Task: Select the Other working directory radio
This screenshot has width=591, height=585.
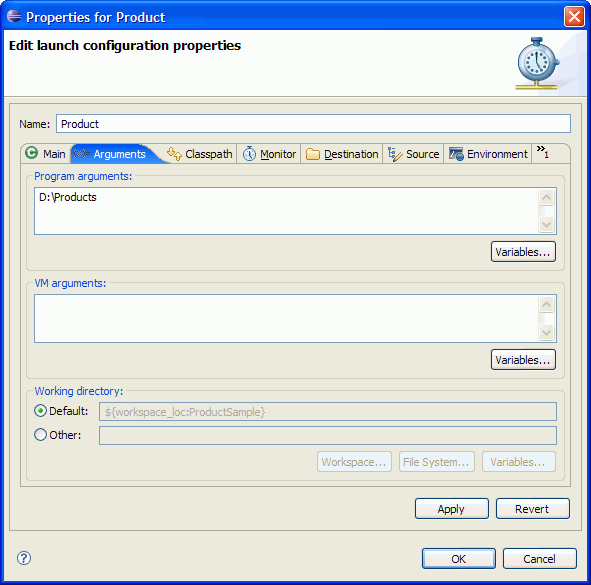Action: (x=40, y=435)
